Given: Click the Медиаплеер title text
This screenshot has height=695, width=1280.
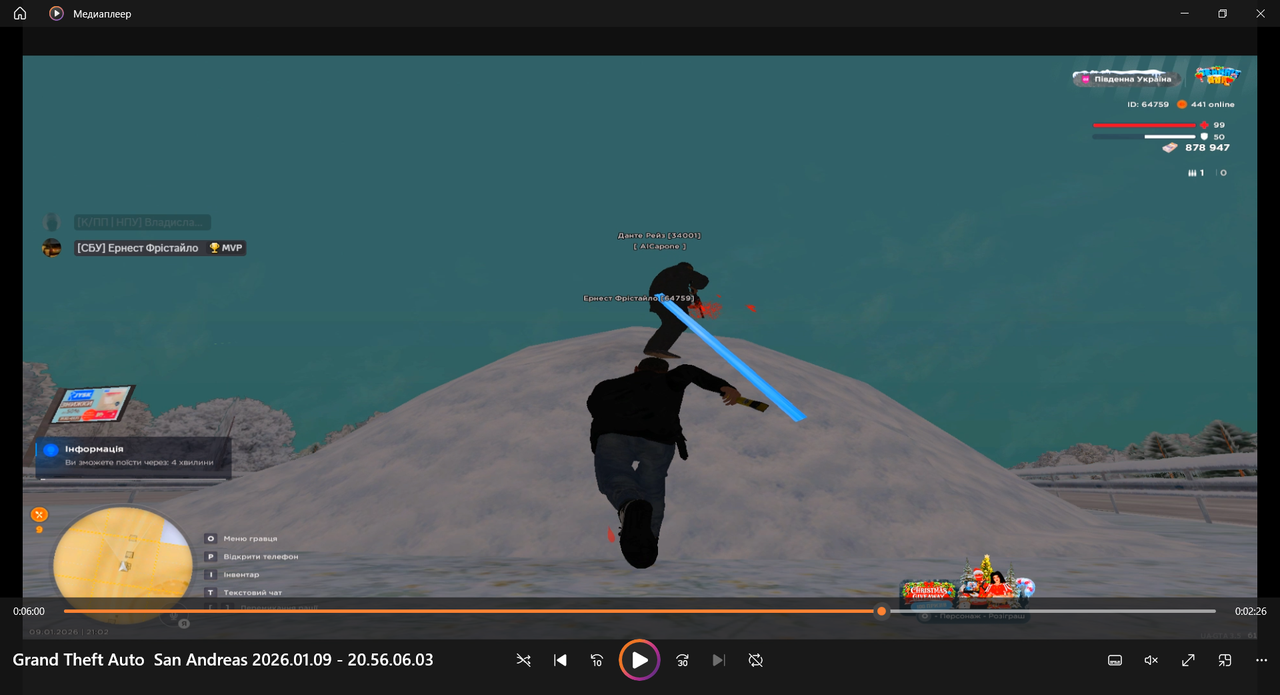Looking at the screenshot, I should point(102,14).
